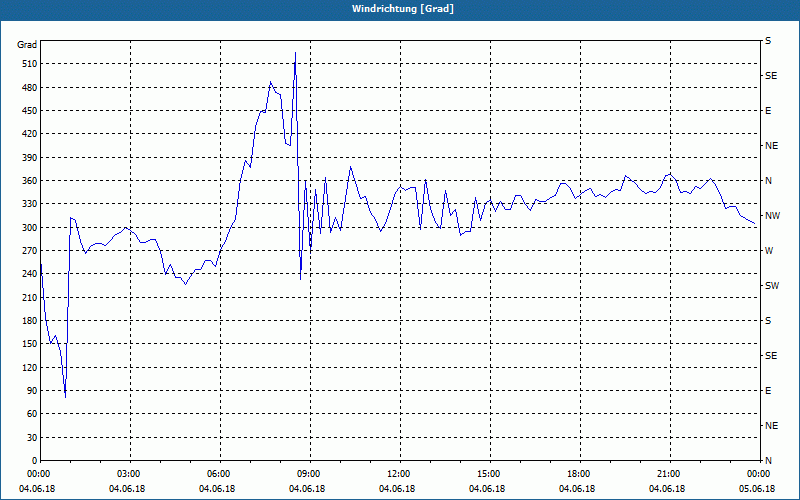800x500 pixels.
Task: Select the 04.06.18 date under 21:00
Action: point(667,489)
